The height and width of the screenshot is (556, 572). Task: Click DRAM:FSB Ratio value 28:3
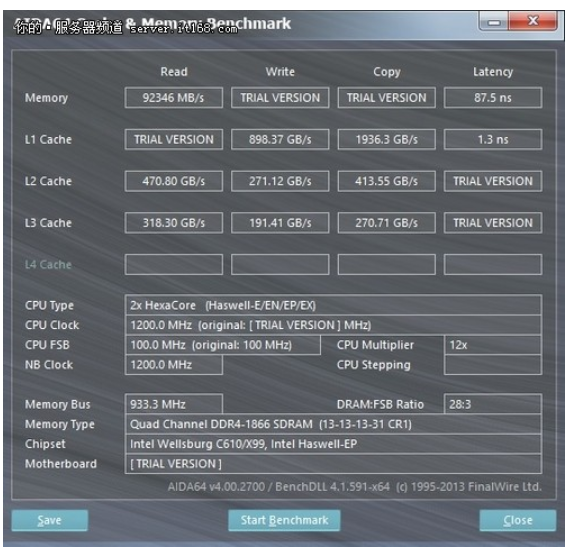pyautogui.click(x=493, y=404)
